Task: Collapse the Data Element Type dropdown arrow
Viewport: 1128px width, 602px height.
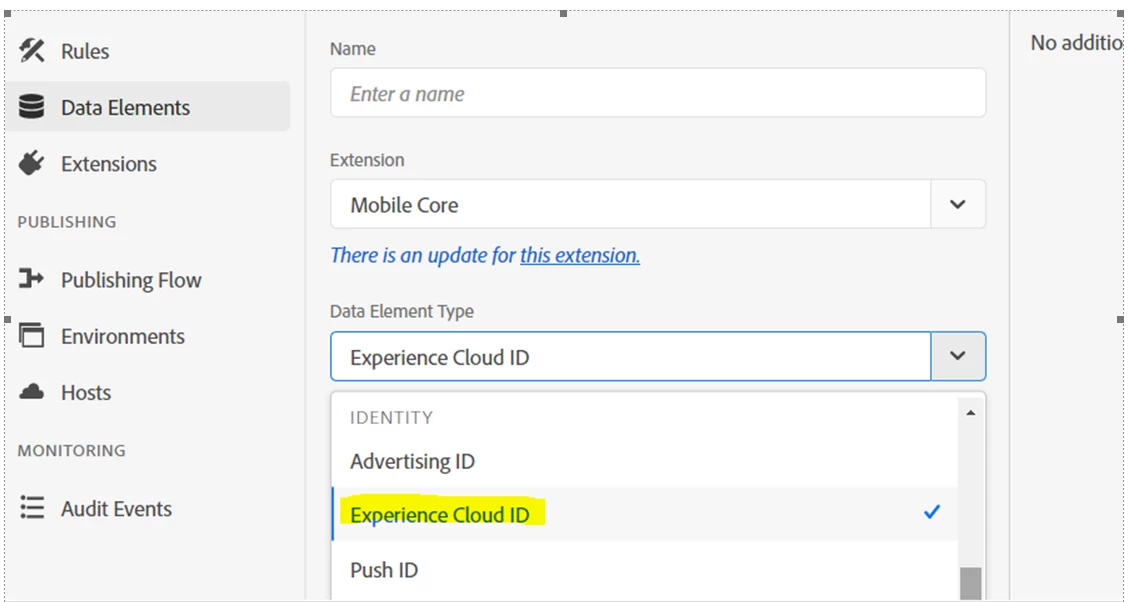Action: 957,356
